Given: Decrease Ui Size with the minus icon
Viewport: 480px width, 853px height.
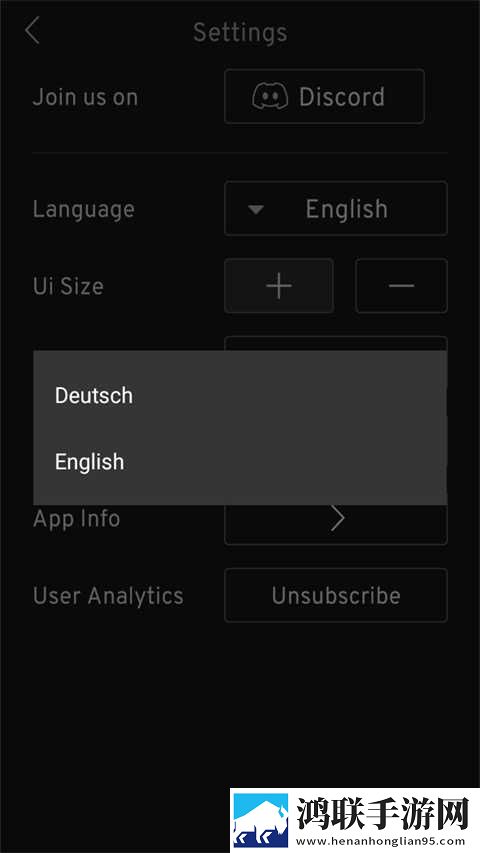Looking at the screenshot, I should click(x=402, y=286).
